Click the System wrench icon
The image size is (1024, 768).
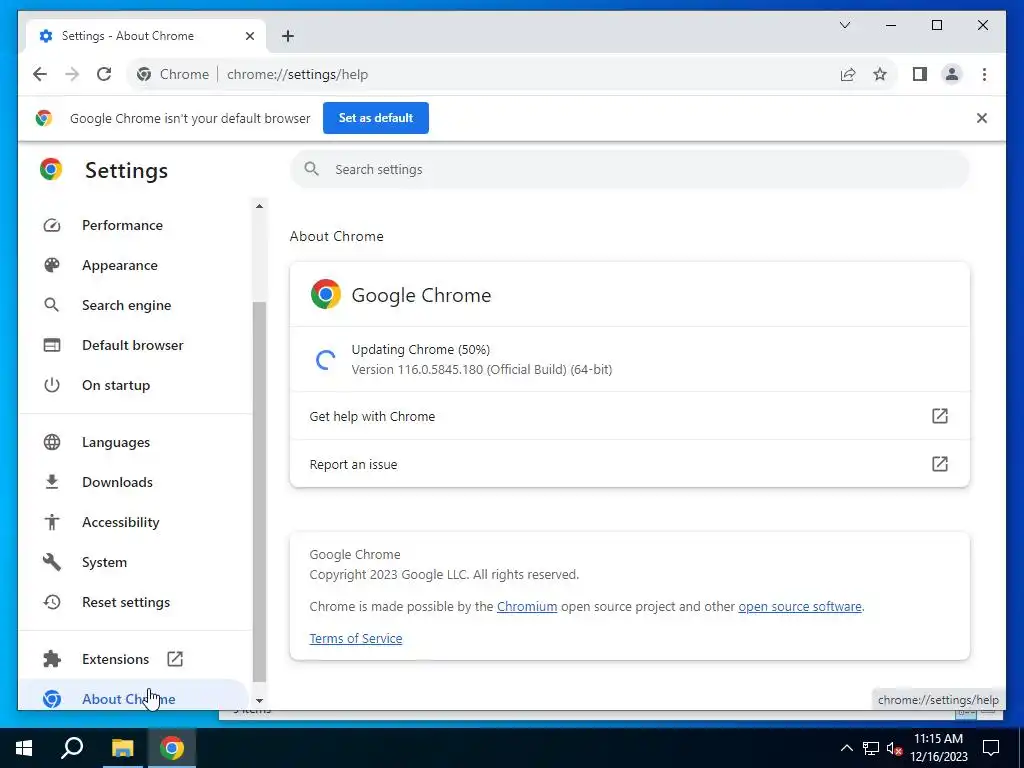tap(52, 562)
